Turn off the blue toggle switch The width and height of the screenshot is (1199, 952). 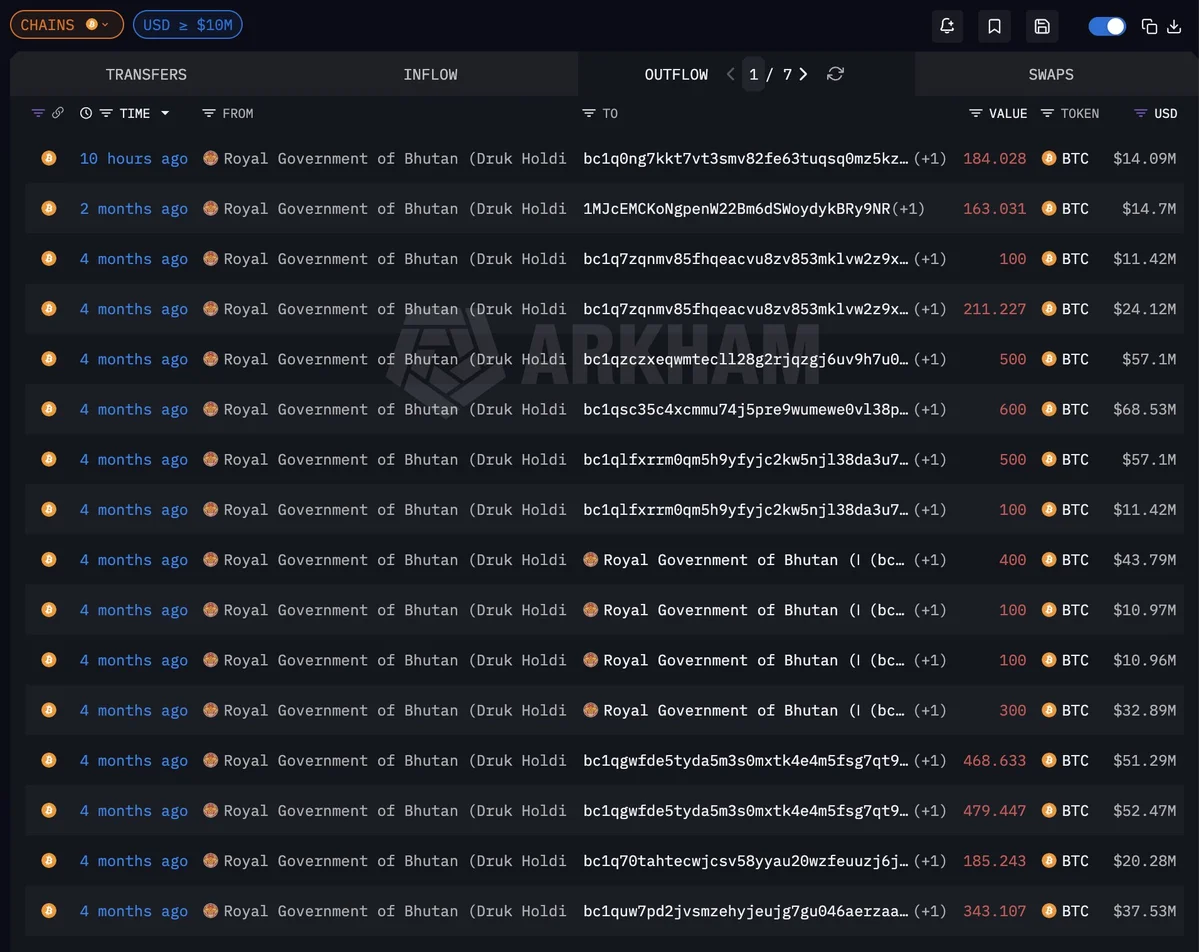point(1107,26)
